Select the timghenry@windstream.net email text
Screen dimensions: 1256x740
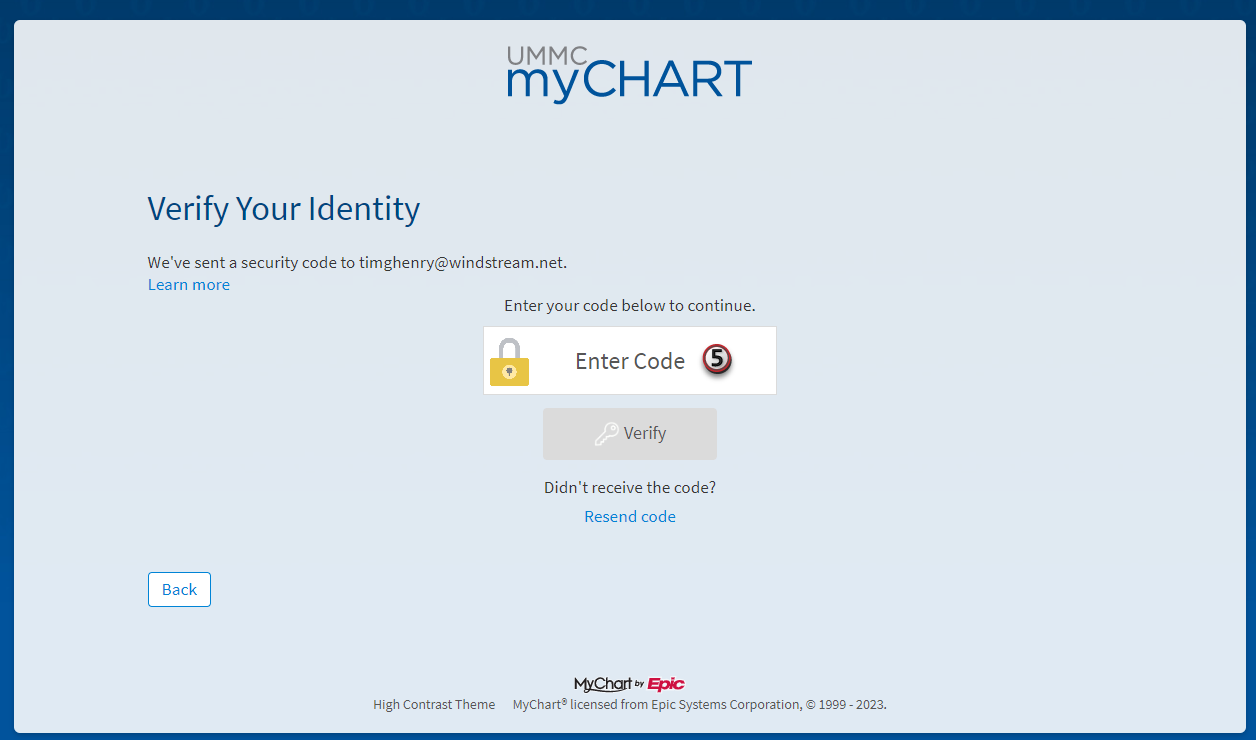pos(462,263)
